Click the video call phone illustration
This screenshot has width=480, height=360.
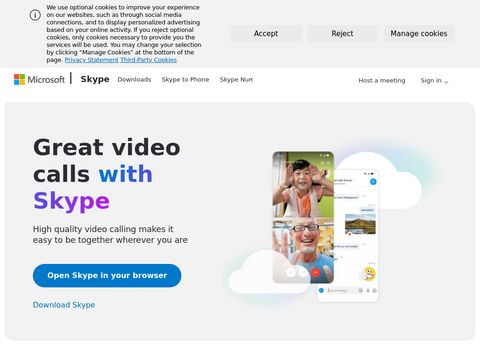coord(303,217)
